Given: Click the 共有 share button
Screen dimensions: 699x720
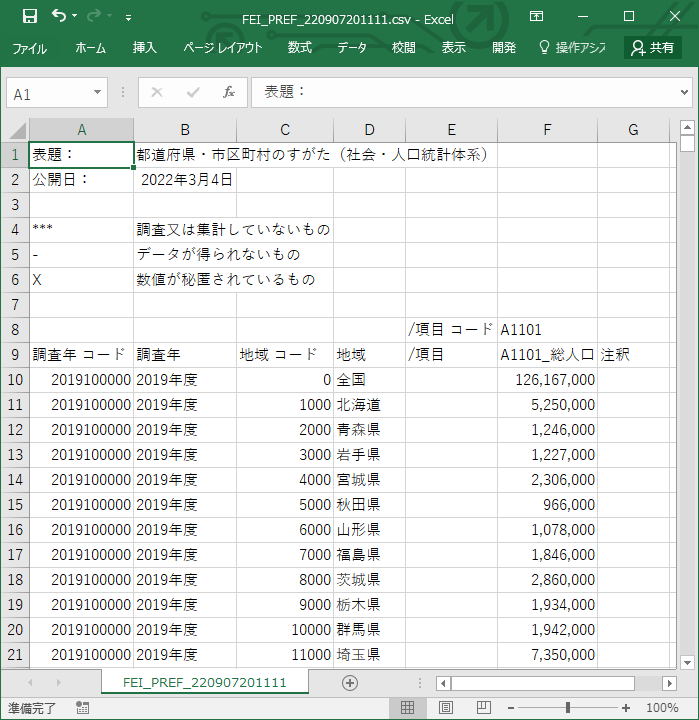Looking at the screenshot, I should pyautogui.click(x=652, y=48).
